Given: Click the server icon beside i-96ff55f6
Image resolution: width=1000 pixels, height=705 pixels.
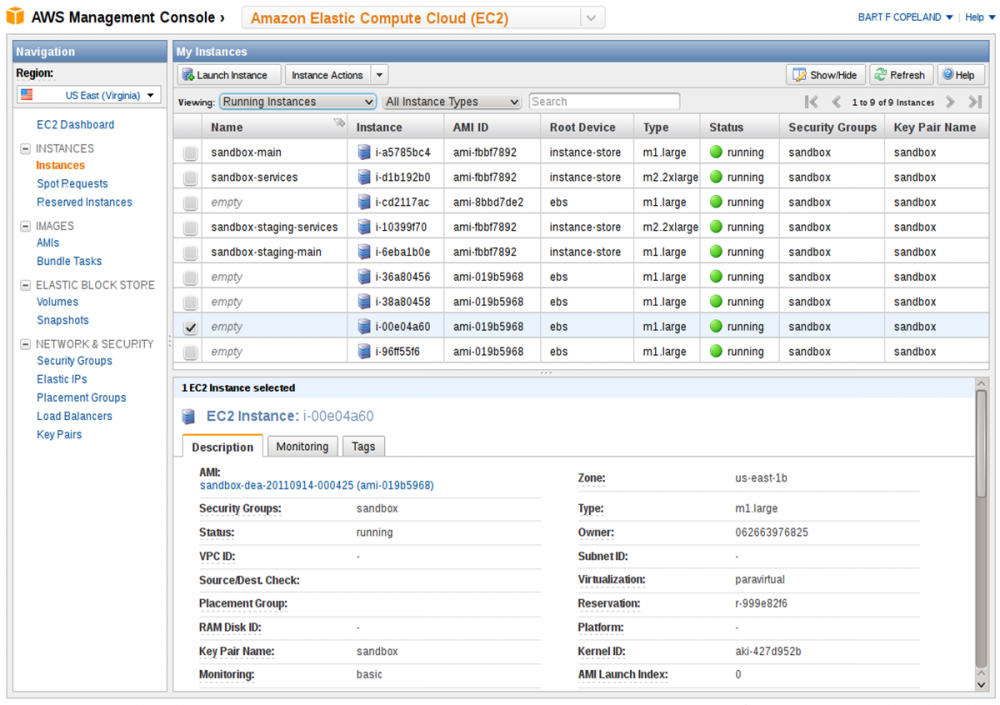Looking at the screenshot, I should point(364,351).
